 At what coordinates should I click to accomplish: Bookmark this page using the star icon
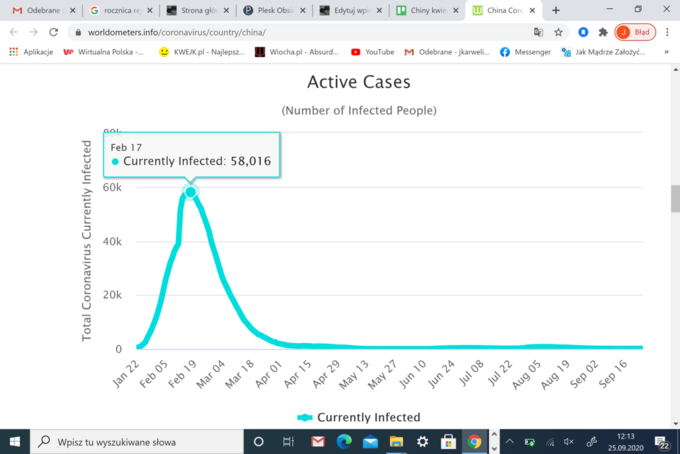(559, 32)
